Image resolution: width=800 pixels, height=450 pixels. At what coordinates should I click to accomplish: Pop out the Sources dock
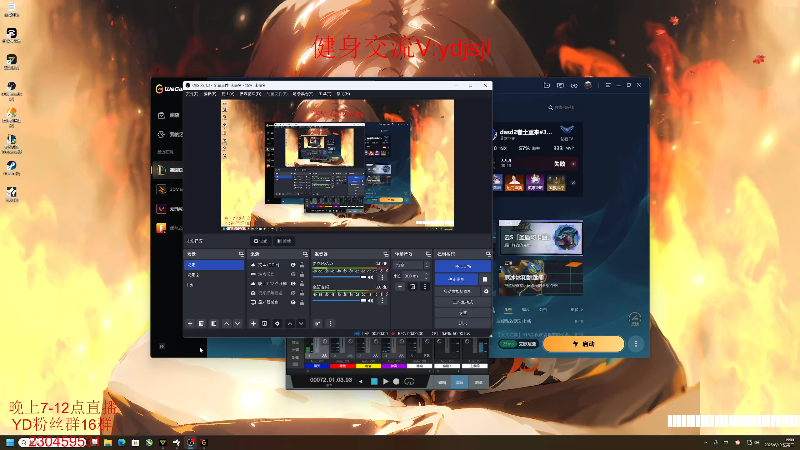pyautogui.click(x=305, y=254)
